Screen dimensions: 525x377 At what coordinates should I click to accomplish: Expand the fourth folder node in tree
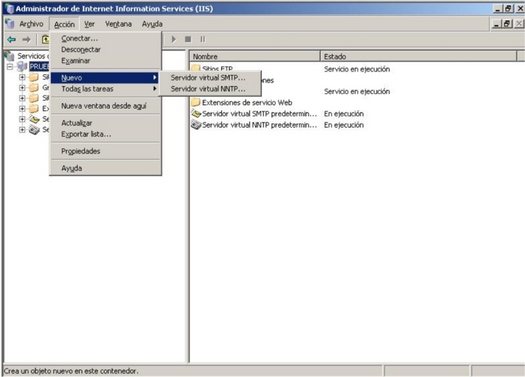[x=22, y=108]
